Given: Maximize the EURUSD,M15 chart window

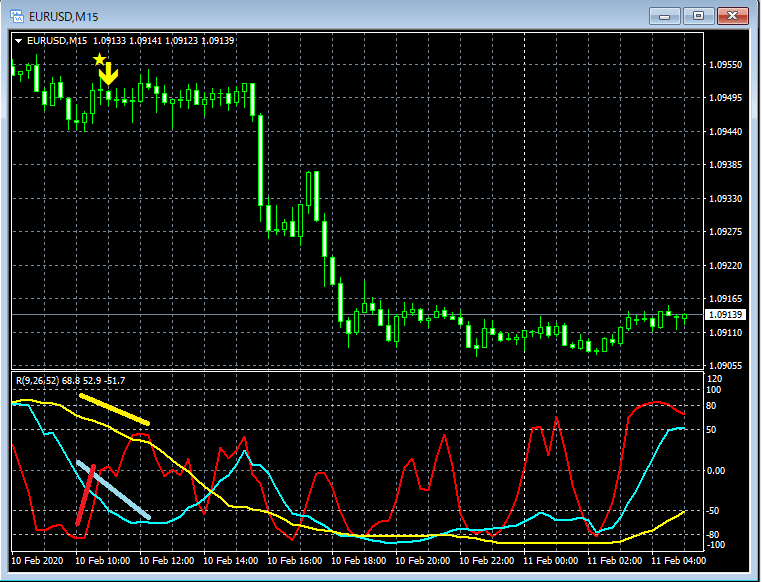Looking at the screenshot, I should pyautogui.click(x=698, y=16).
